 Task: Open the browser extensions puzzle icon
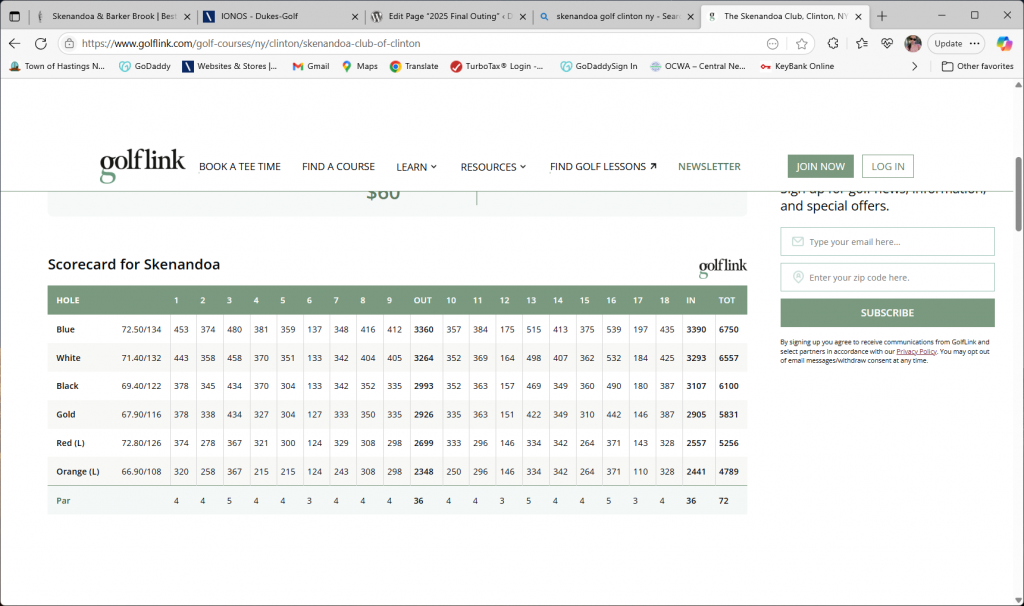[x=833, y=44]
